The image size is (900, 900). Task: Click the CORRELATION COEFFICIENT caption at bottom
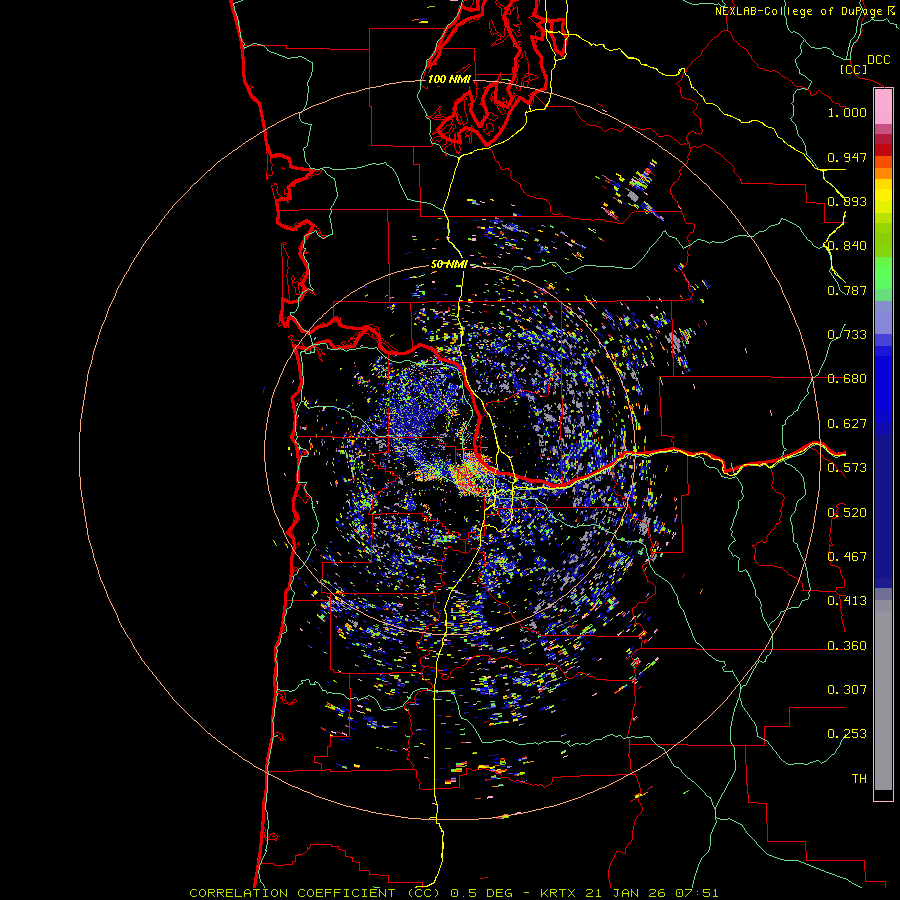pyautogui.click(x=453, y=893)
